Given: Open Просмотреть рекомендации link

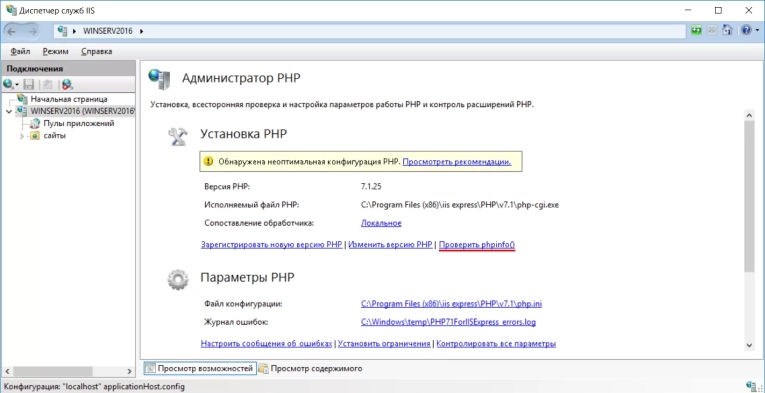Looking at the screenshot, I should pos(457,162).
